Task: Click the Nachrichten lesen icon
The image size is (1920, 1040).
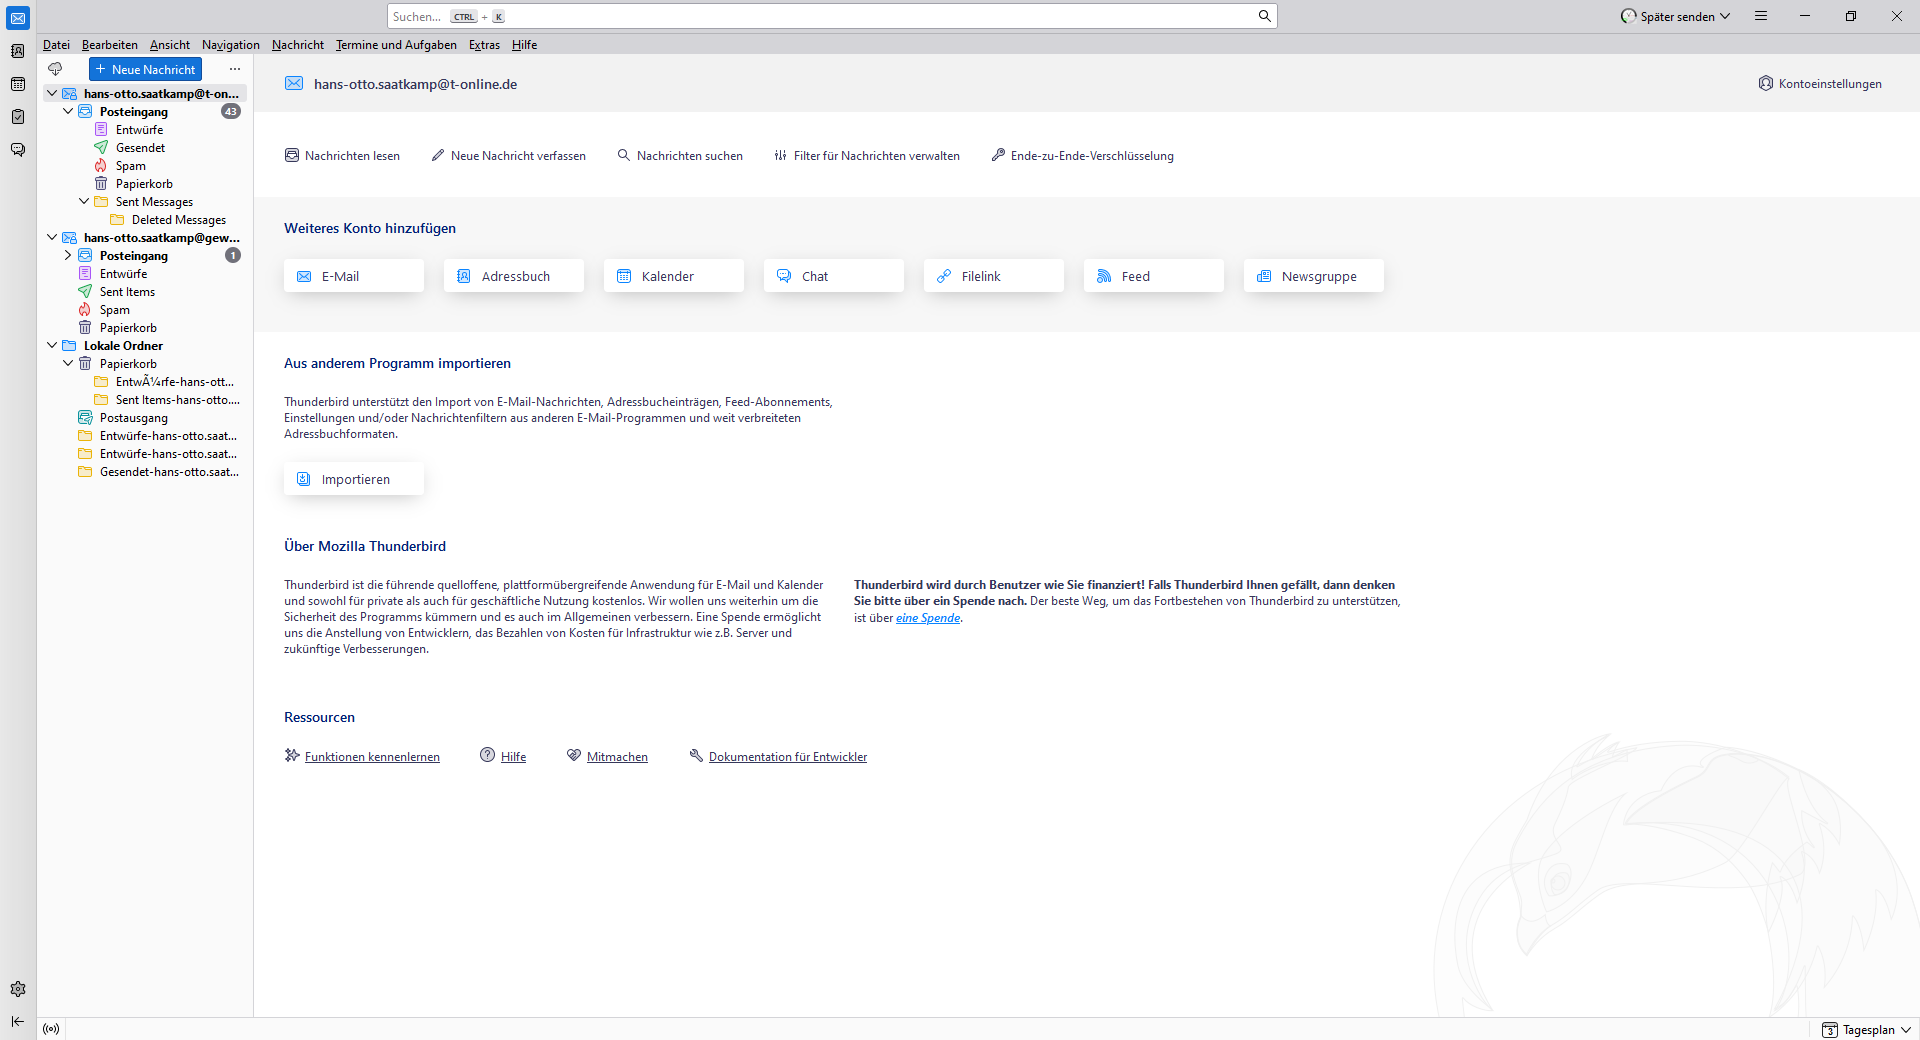Action: [292, 155]
